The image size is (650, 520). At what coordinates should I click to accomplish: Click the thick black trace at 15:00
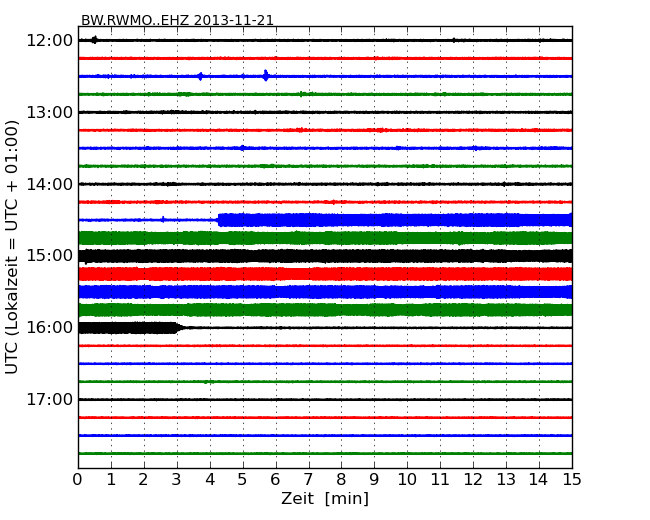325,256
